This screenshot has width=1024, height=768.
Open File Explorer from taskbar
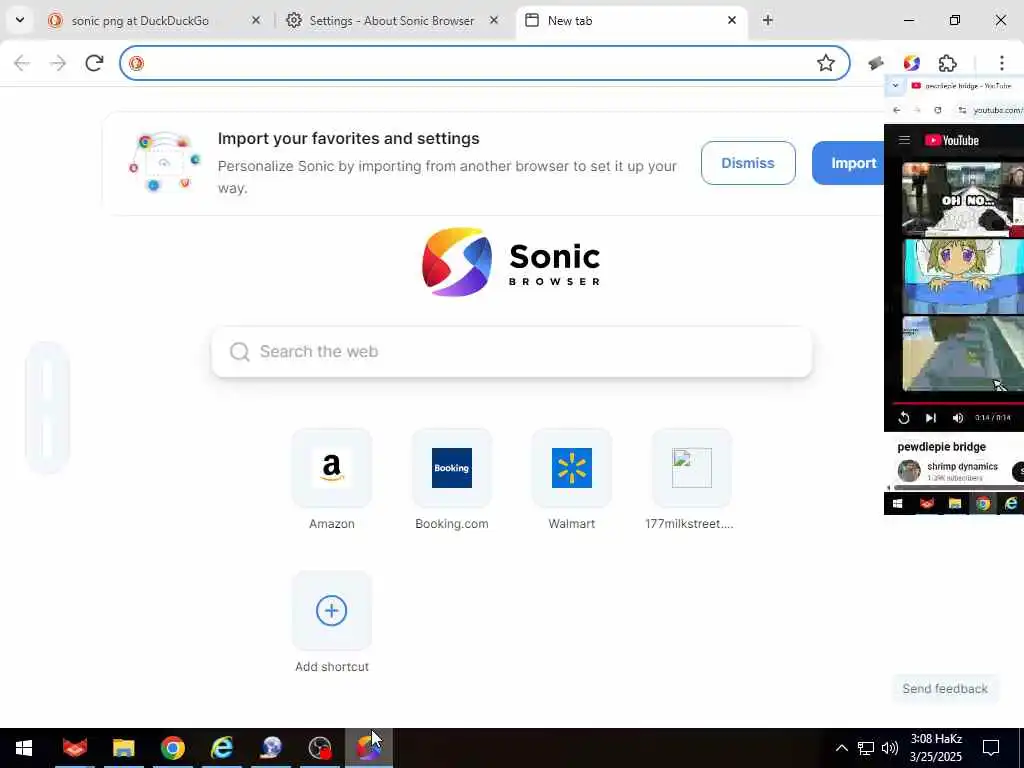pyautogui.click(x=123, y=748)
